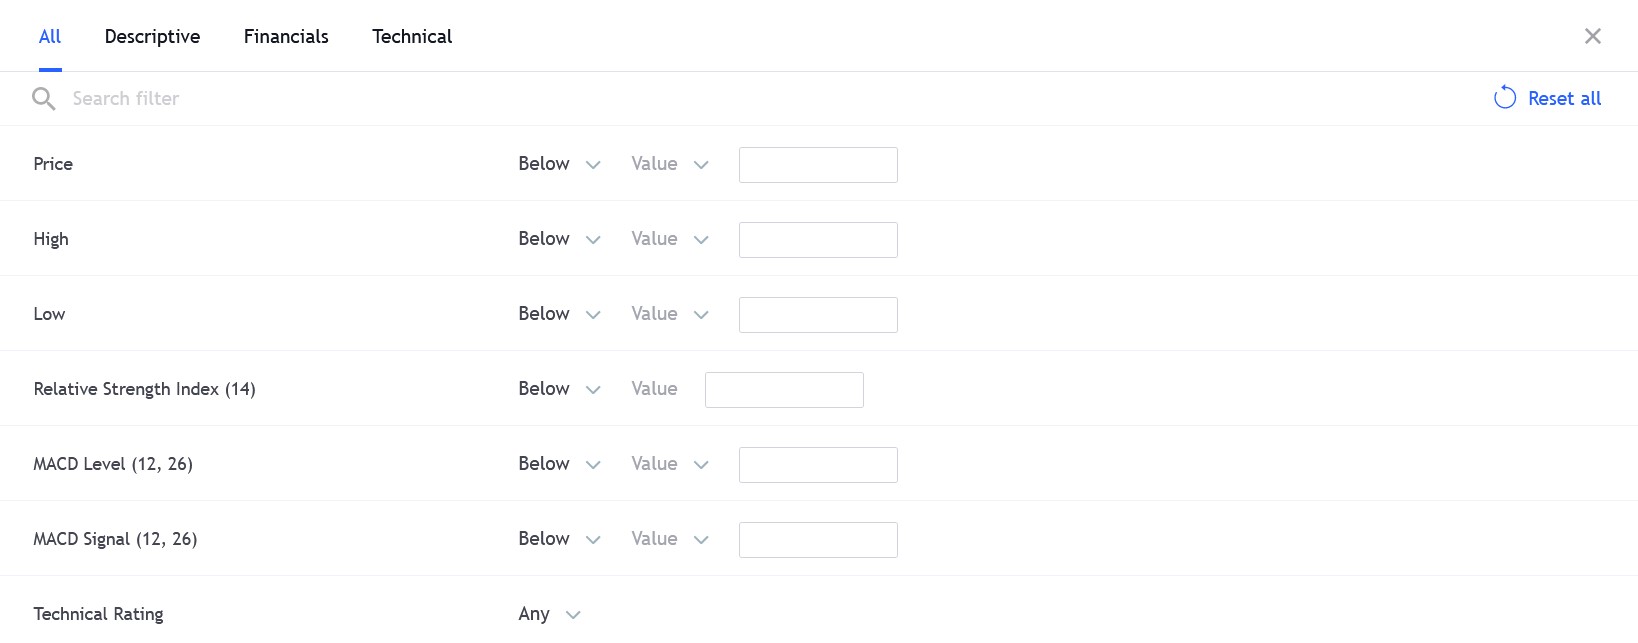The width and height of the screenshot is (1638, 643).
Task: Select the All tab
Action: [x=50, y=37]
